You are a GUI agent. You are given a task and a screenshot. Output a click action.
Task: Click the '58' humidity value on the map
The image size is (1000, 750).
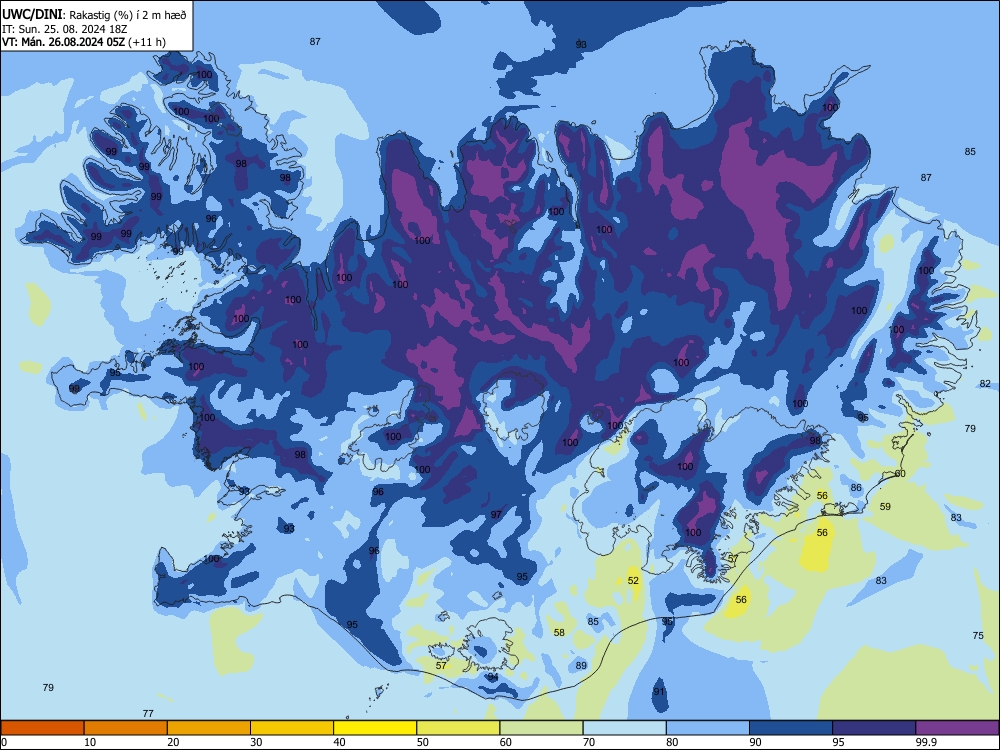coord(559,633)
